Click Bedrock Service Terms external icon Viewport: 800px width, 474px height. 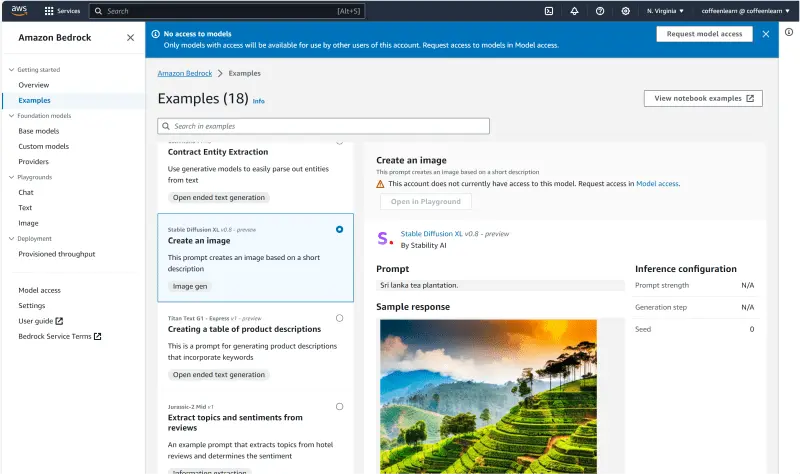coord(97,336)
